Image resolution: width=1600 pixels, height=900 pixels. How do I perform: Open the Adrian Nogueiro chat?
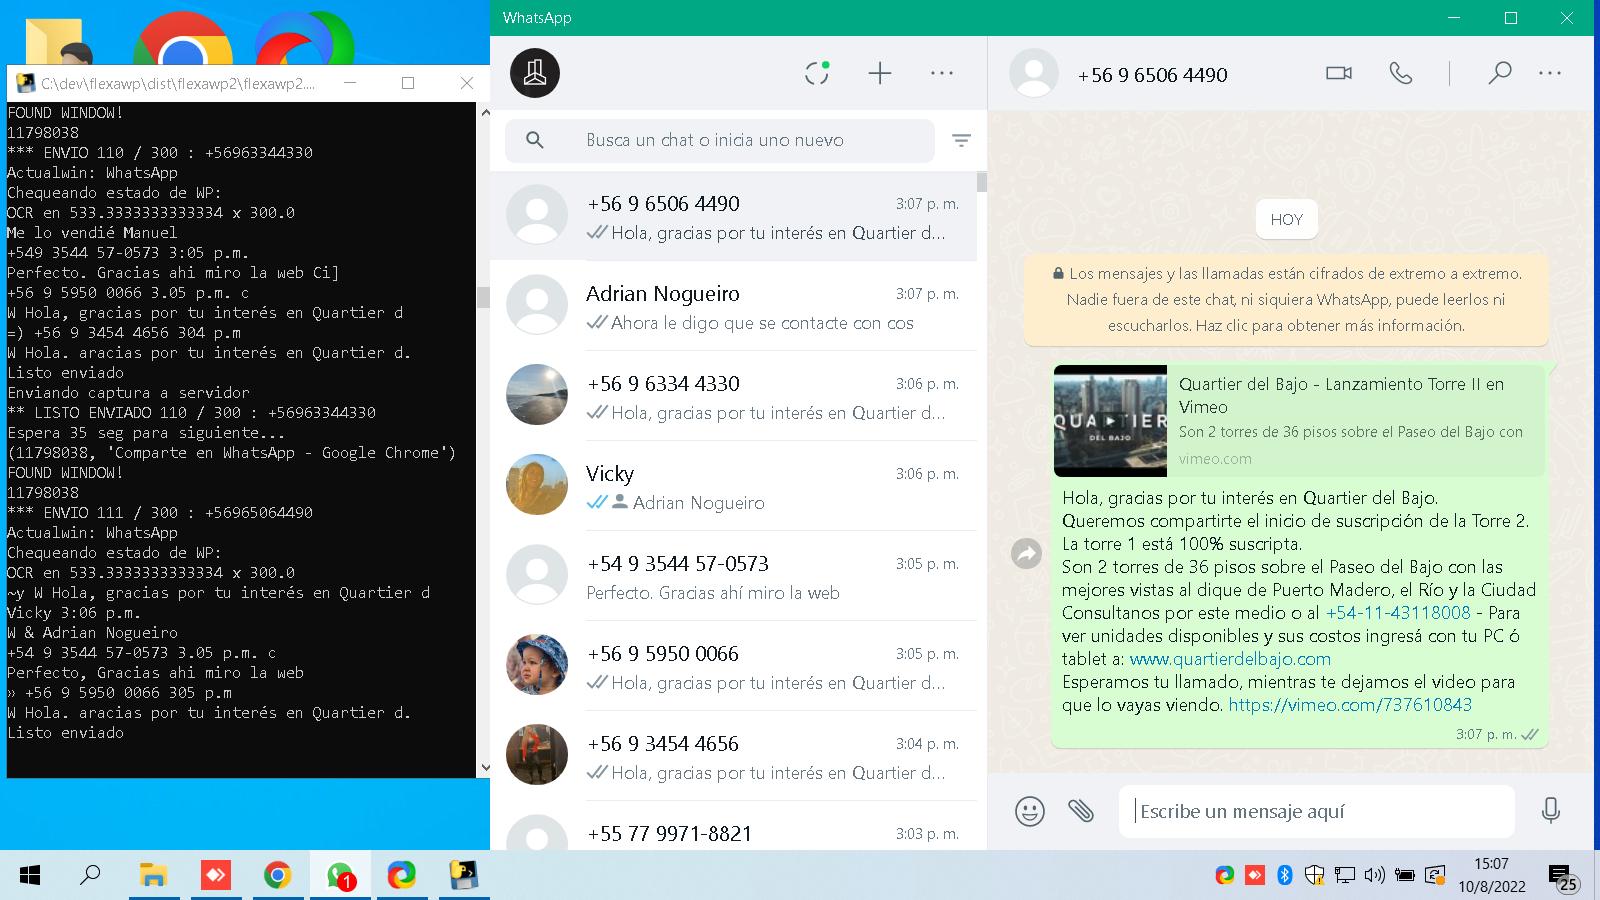(733, 307)
